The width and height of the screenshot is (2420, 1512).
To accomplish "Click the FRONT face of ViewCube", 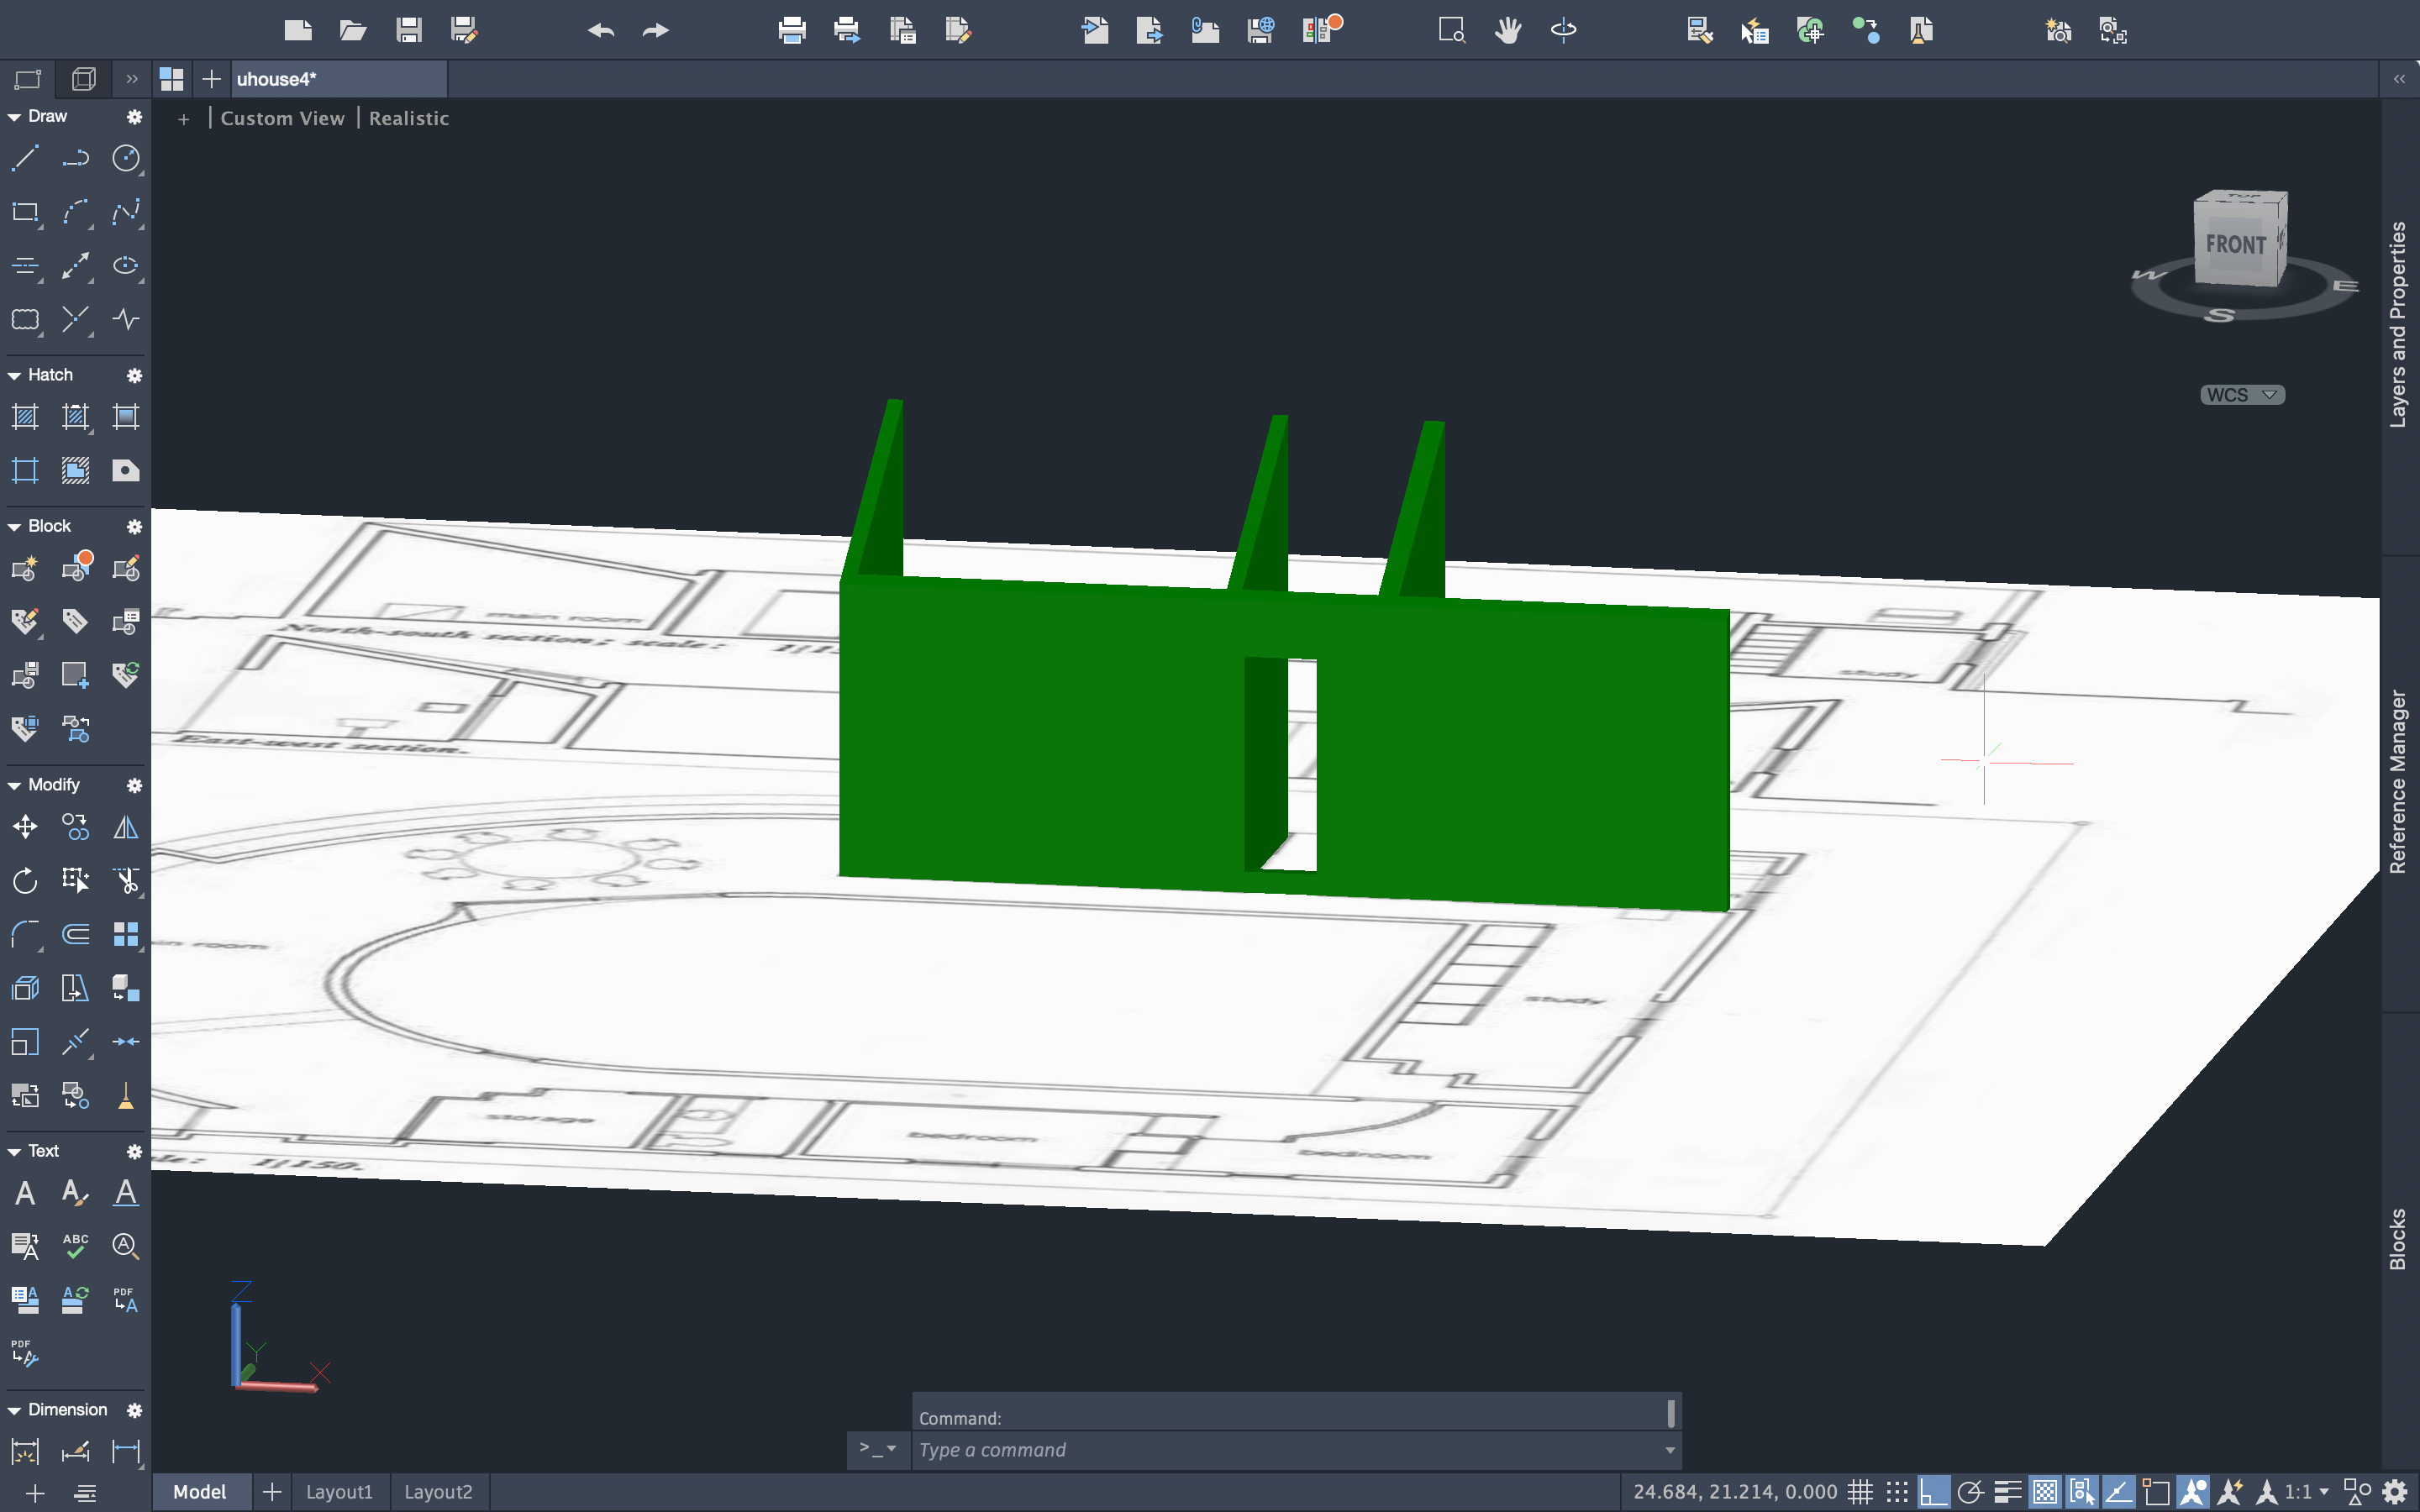I will point(2235,245).
